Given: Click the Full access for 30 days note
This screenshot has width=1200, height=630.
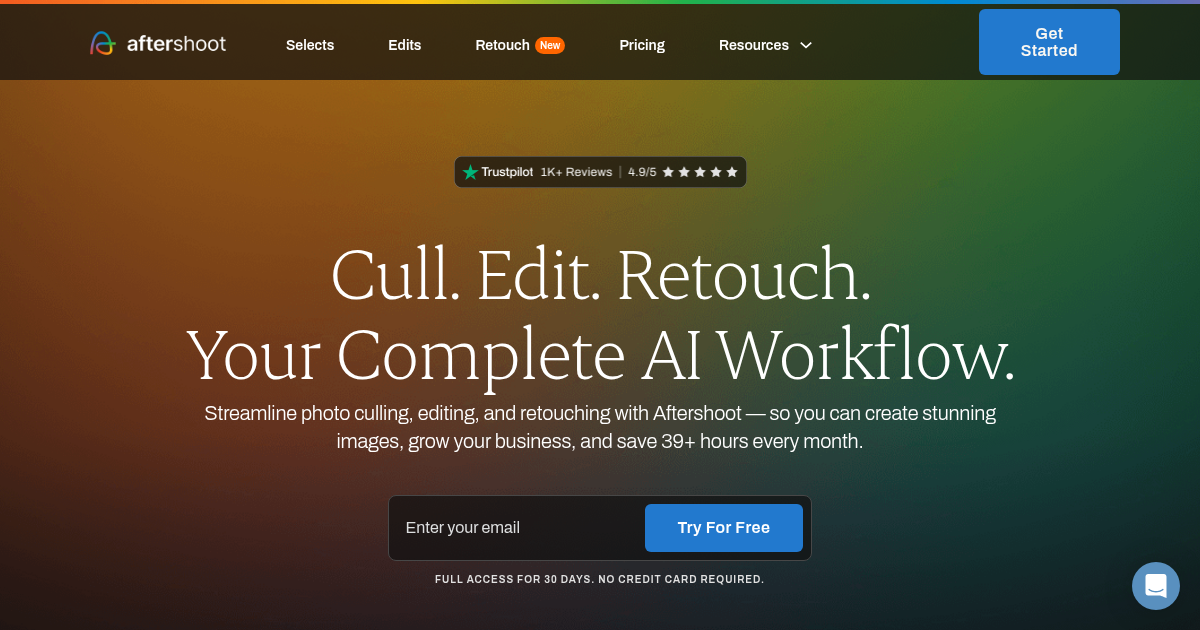Looking at the screenshot, I should pyautogui.click(x=599, y=579).
